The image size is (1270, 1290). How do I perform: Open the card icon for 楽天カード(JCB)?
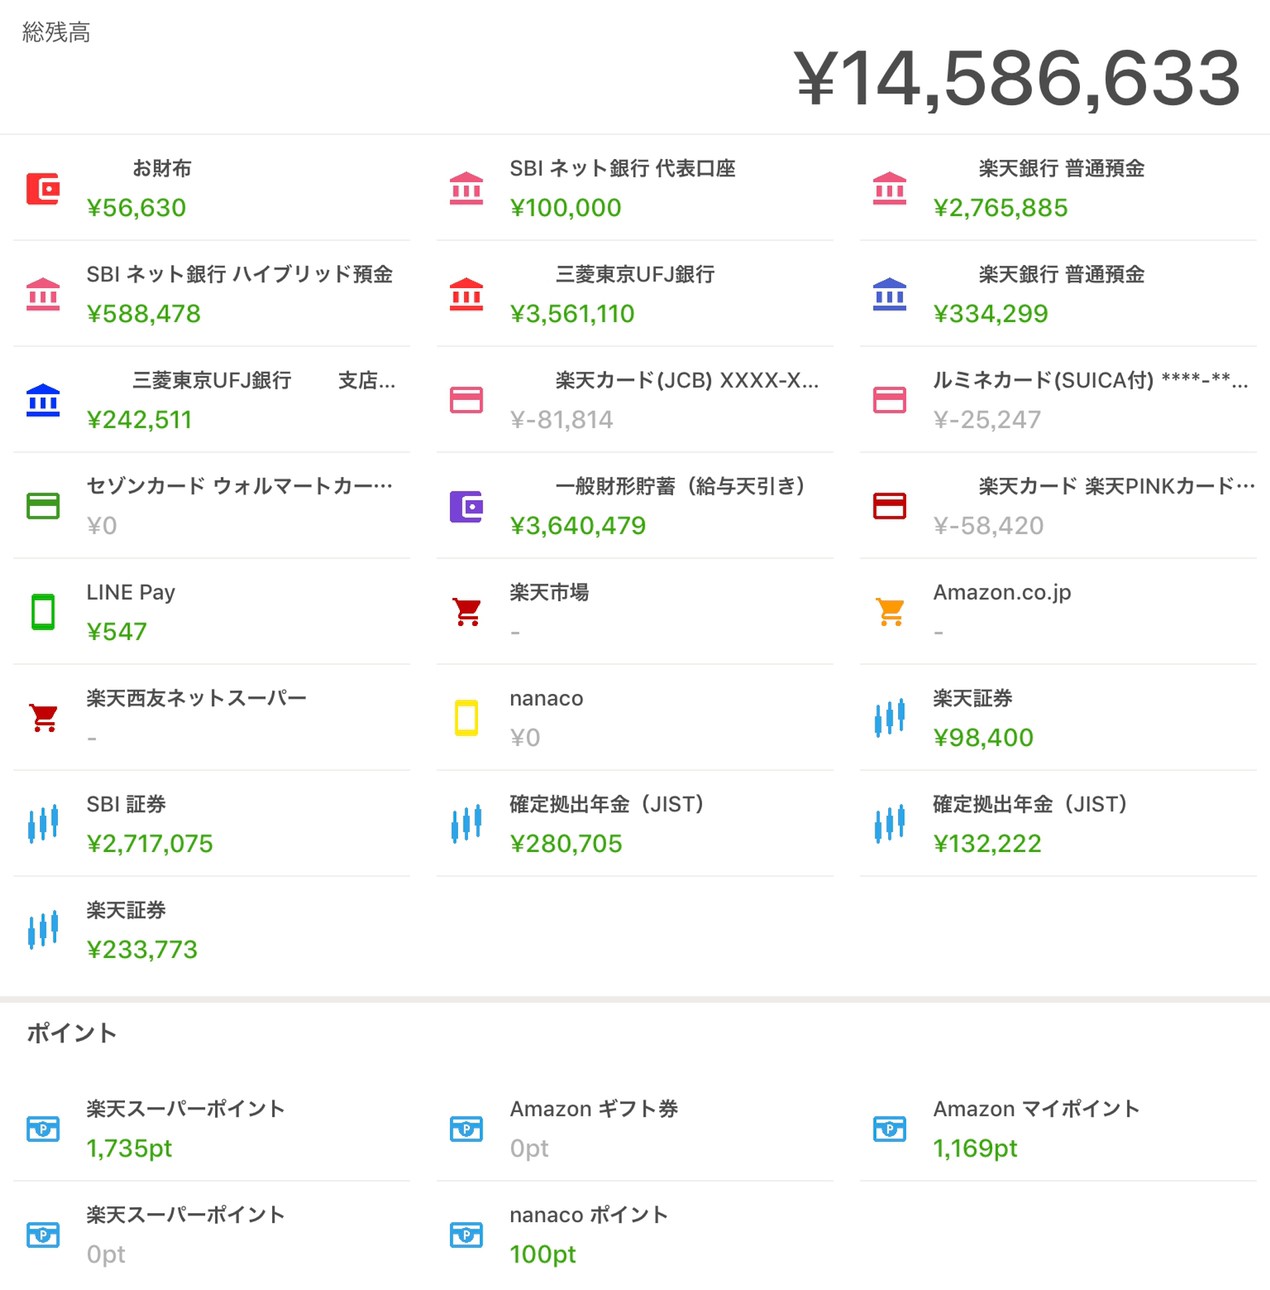point(466,400)
